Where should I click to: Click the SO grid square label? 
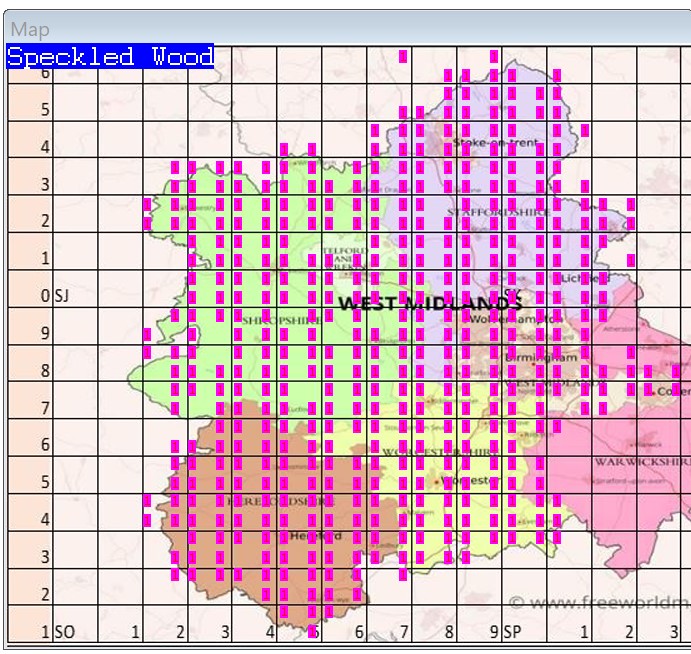[64, 632]
